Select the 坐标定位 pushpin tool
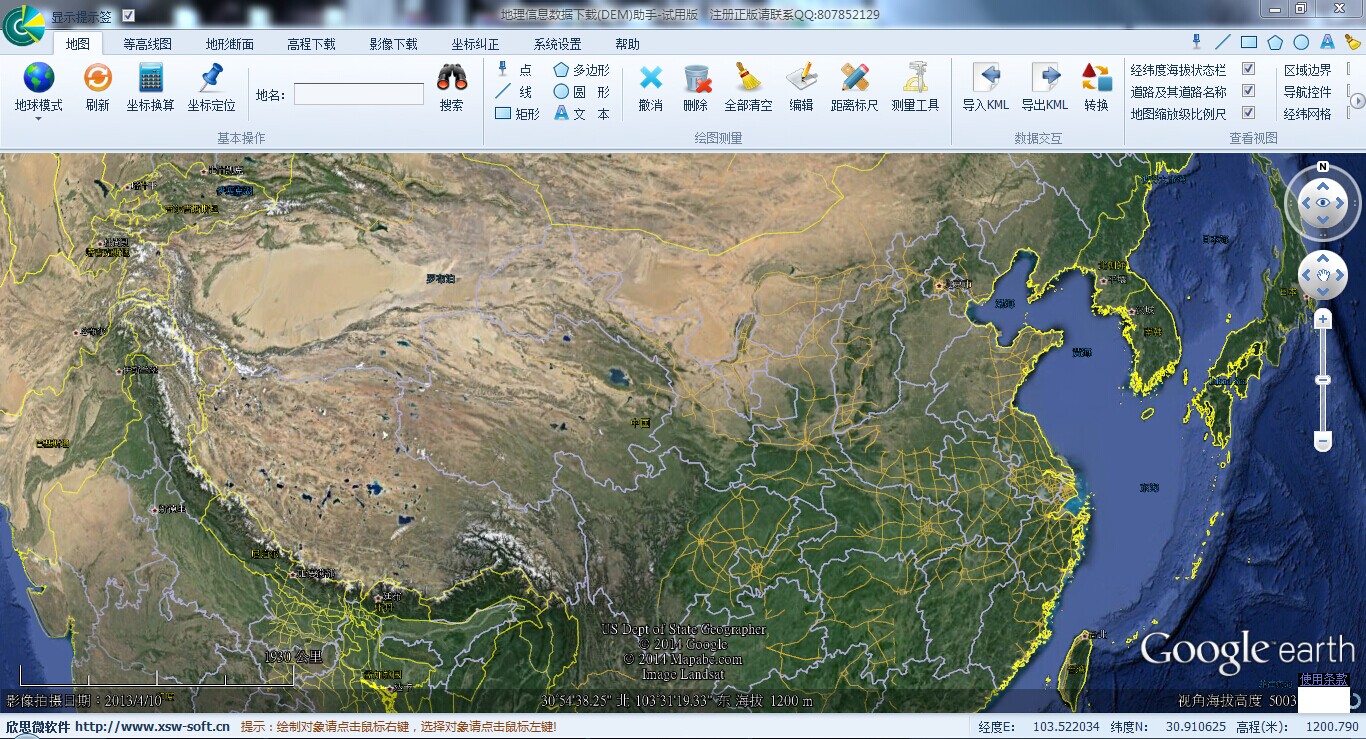The width and height of the screenshot is (1366, 739). 211,78
